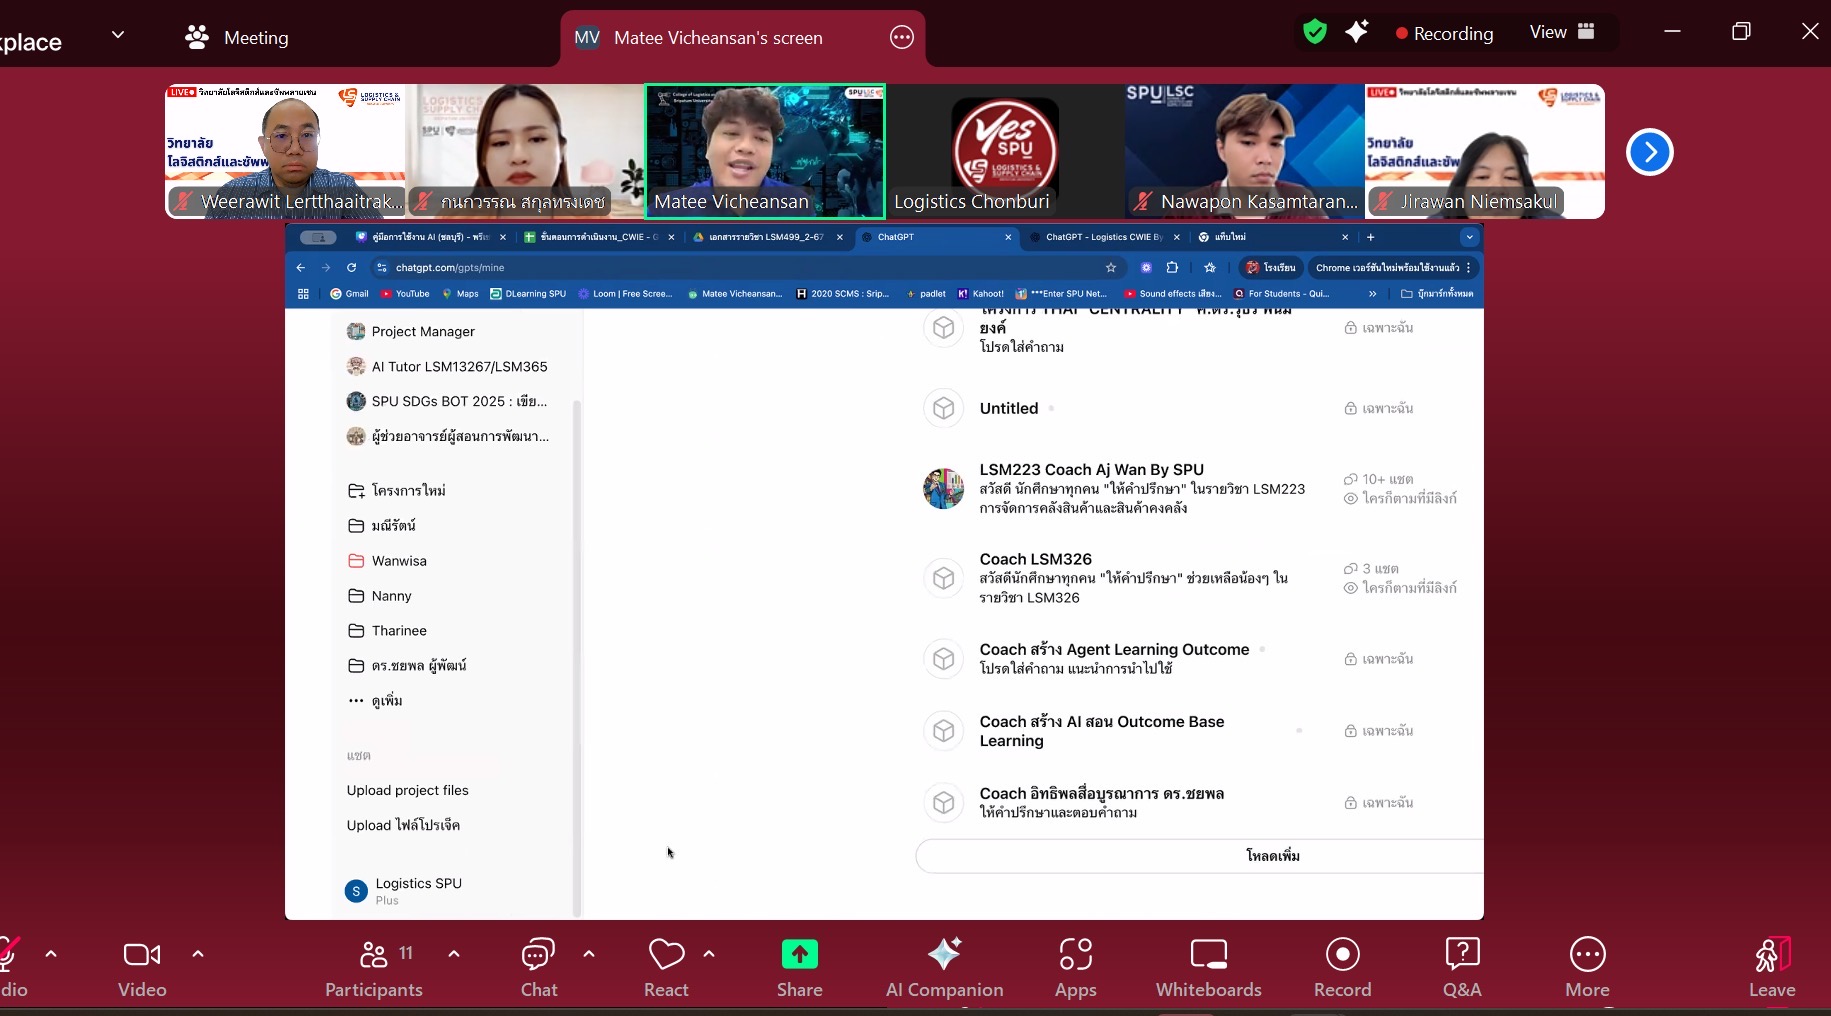This screenshot has width=1831, height=1016.
Task: Click the green Share button
Action: coord(800,955)
